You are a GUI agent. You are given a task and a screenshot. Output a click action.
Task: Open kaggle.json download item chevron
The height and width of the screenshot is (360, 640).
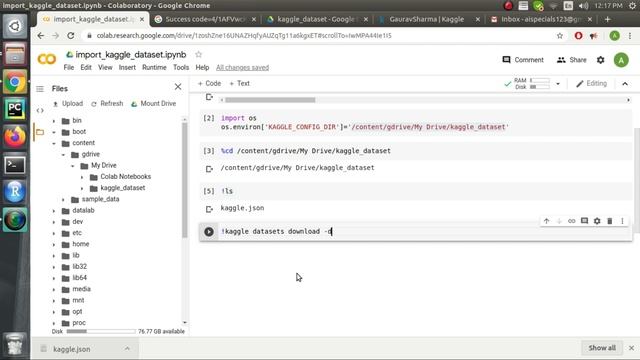tap(127, 349)
